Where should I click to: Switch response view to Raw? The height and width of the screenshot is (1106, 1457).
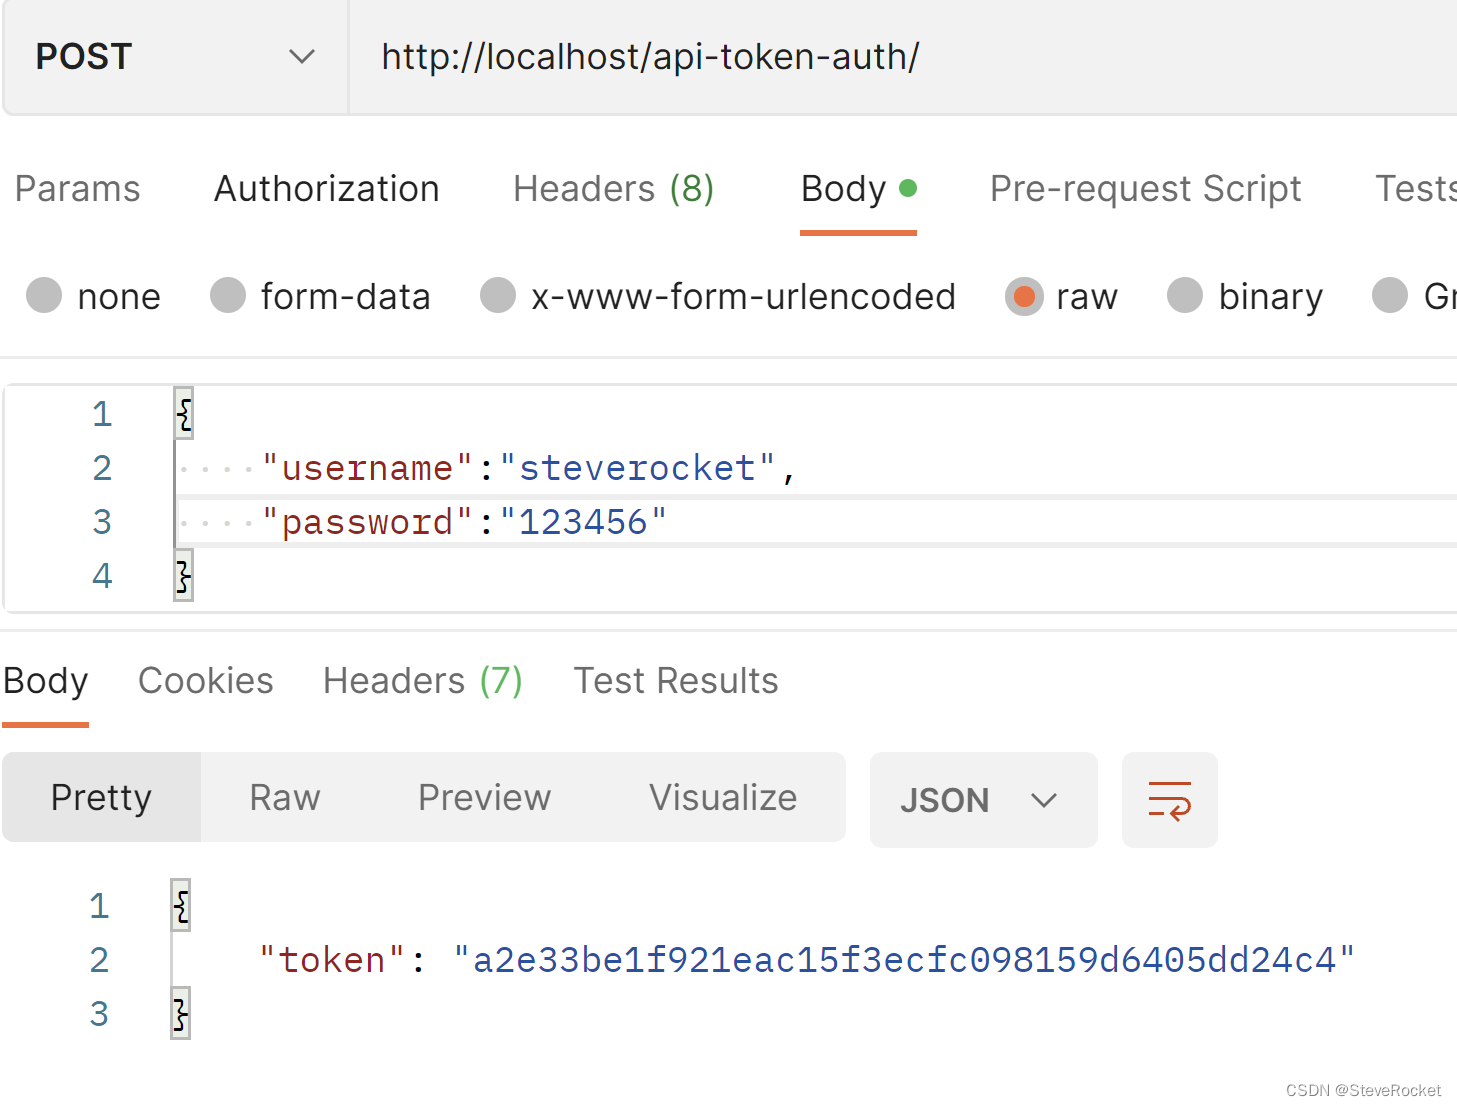[285, 798]
